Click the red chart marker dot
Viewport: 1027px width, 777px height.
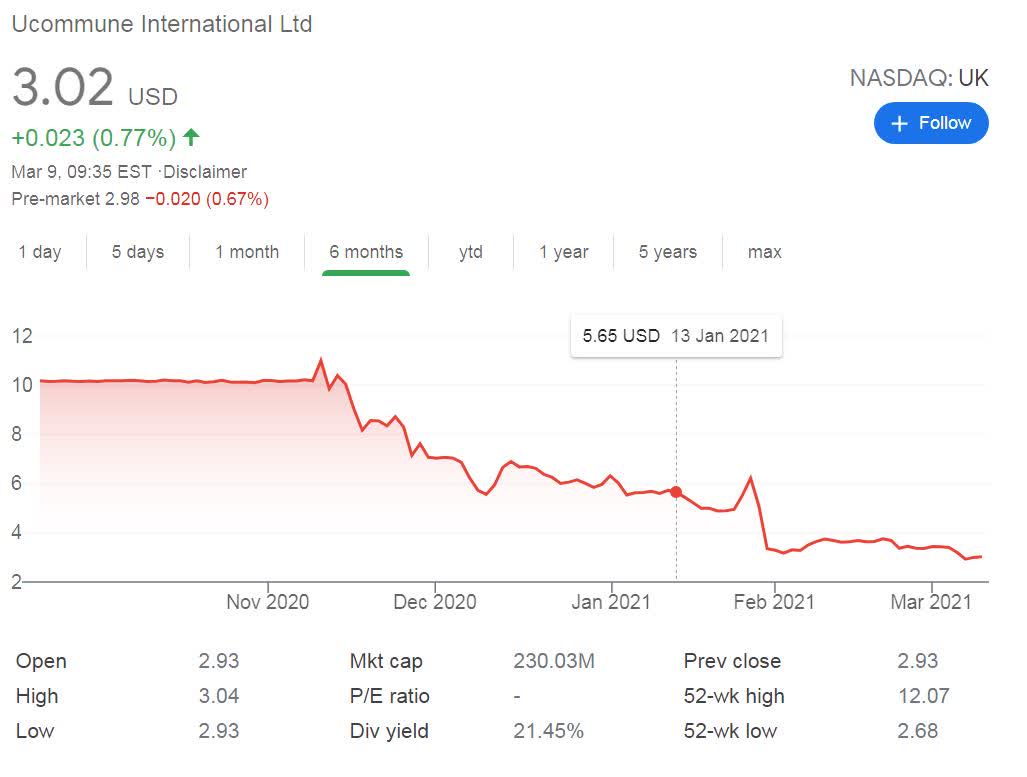coord(676,492)
